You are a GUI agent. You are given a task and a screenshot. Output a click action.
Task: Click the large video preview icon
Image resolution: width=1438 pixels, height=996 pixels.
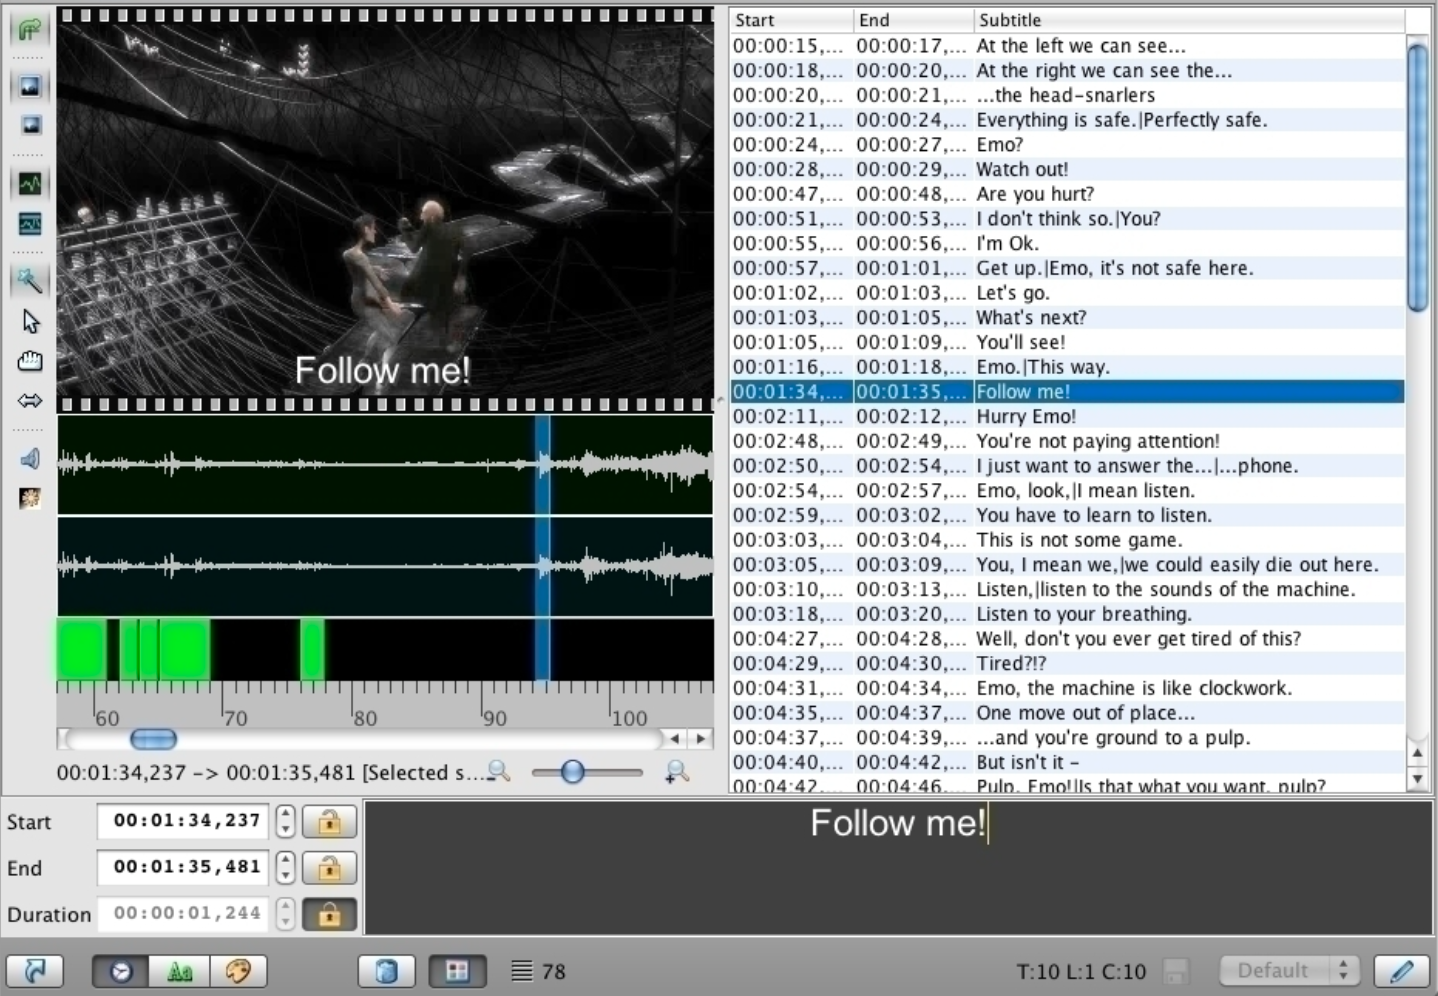pyautogui.click(x=30, y=86)
